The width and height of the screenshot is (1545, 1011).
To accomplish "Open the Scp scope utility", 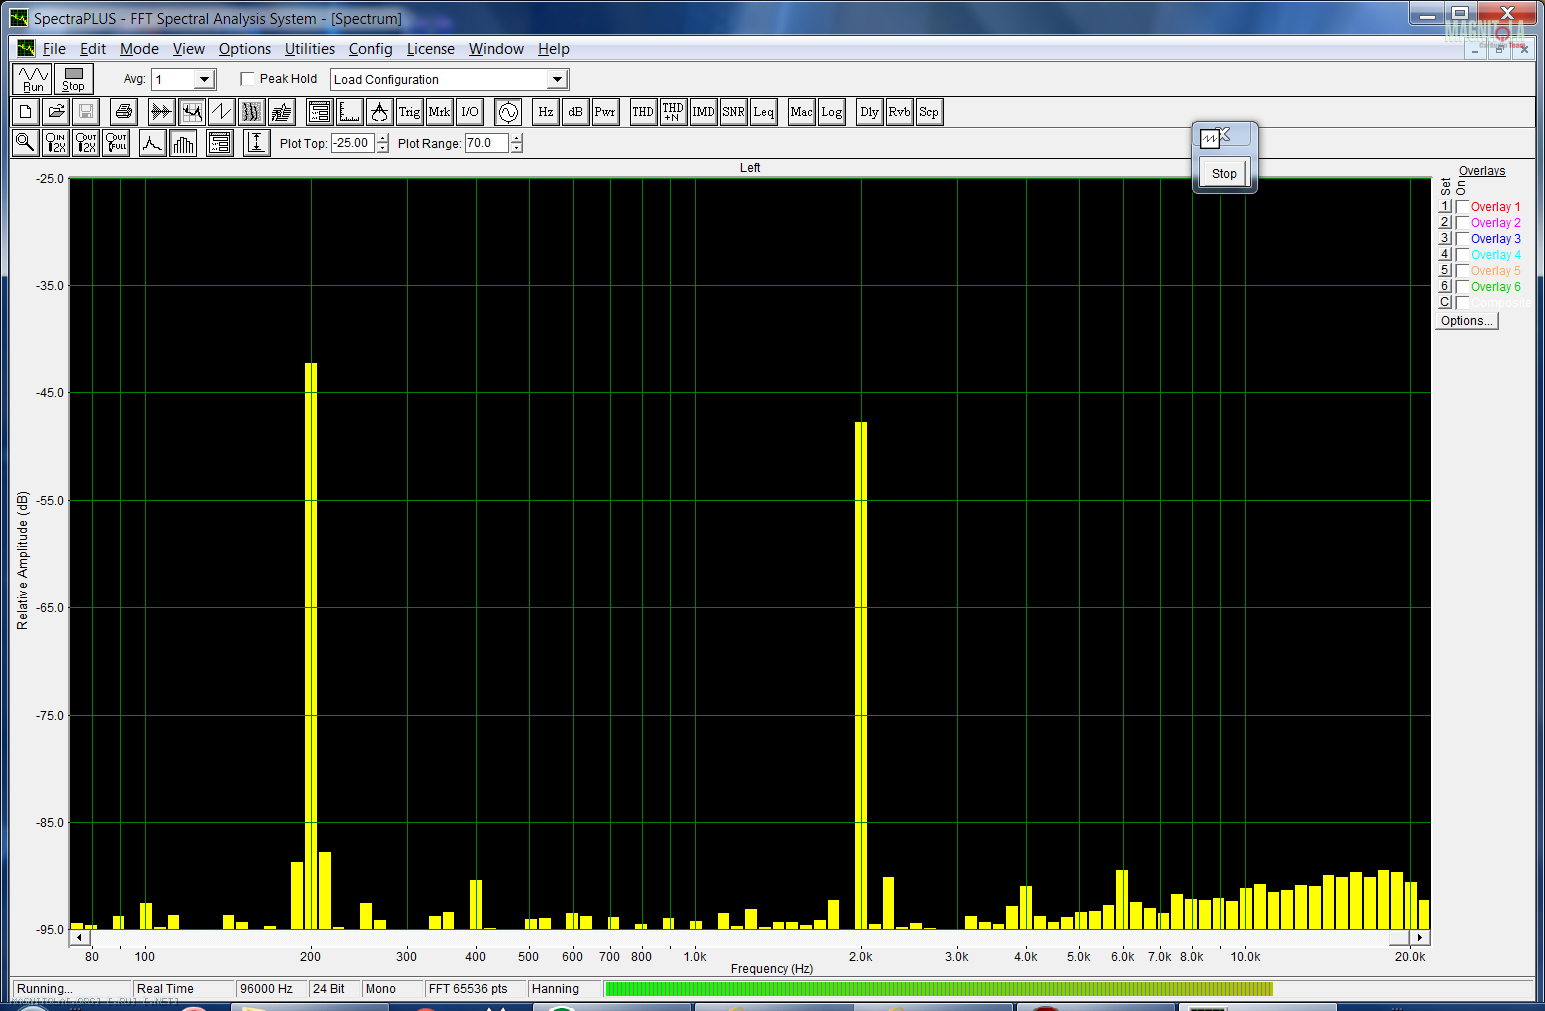I will tap(929, 112).
